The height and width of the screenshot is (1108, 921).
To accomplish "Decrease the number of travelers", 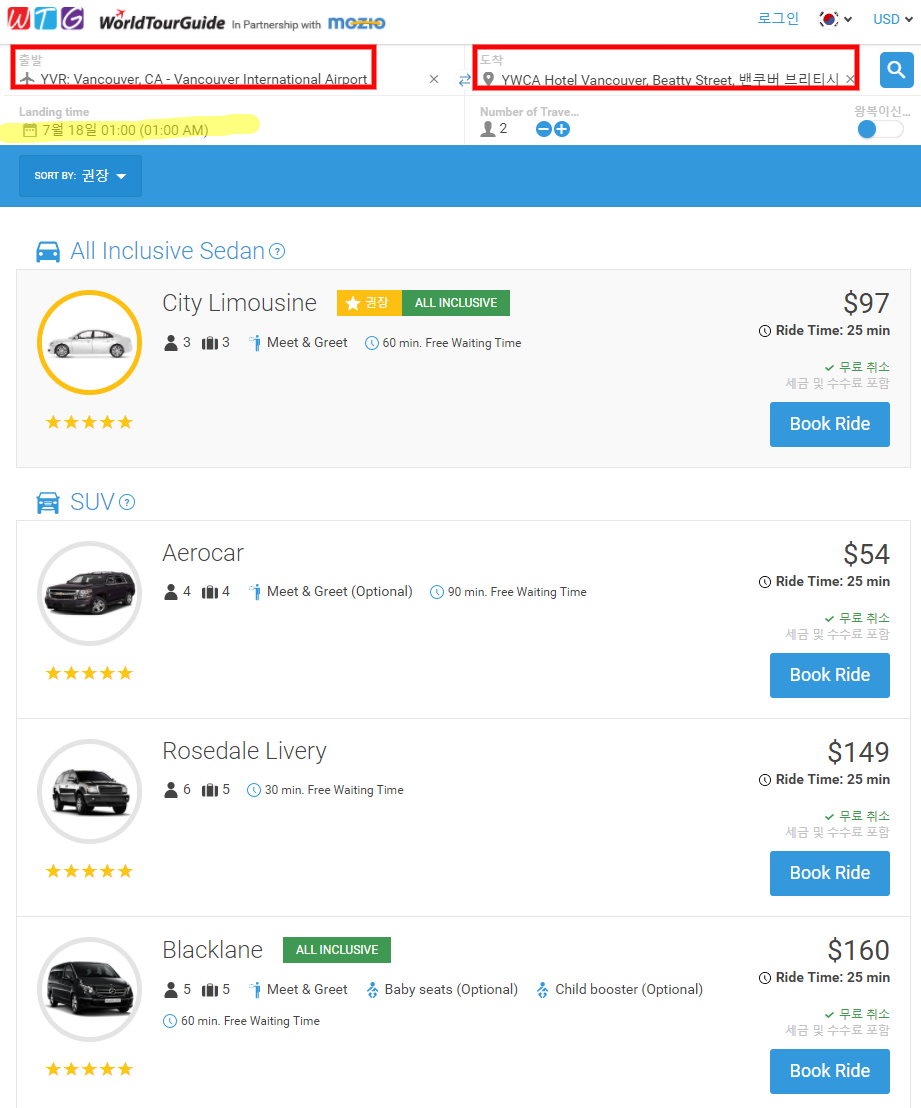I will coord(544,129).
